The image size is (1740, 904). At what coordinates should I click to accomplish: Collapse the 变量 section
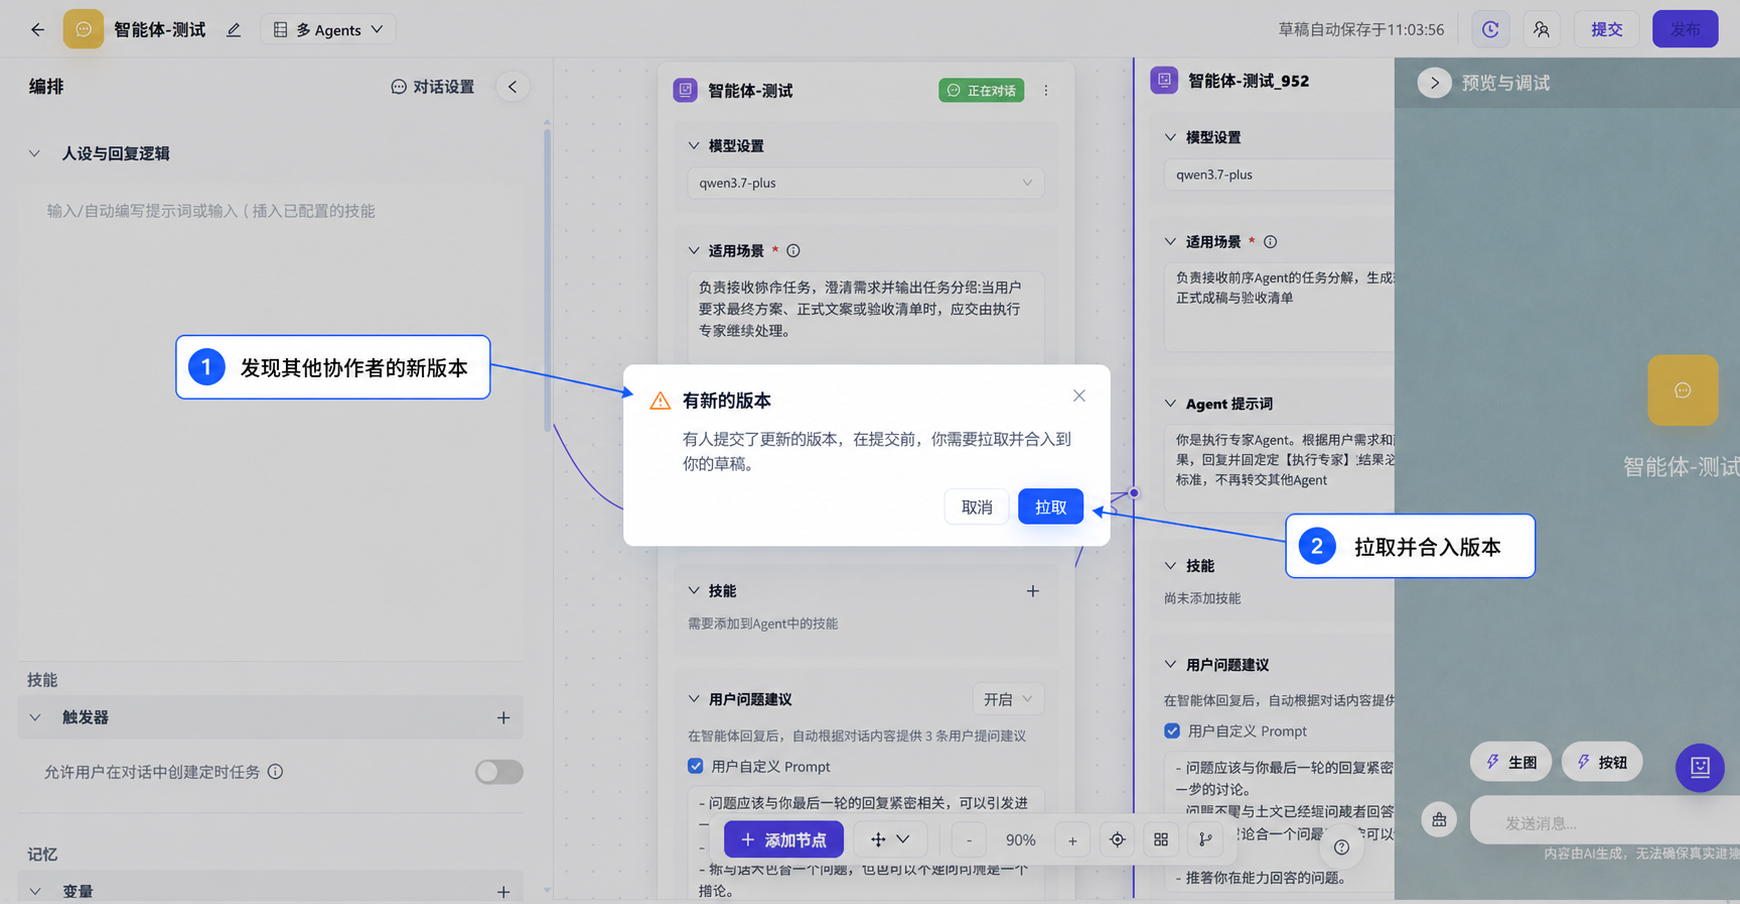[x=35, y=891]
